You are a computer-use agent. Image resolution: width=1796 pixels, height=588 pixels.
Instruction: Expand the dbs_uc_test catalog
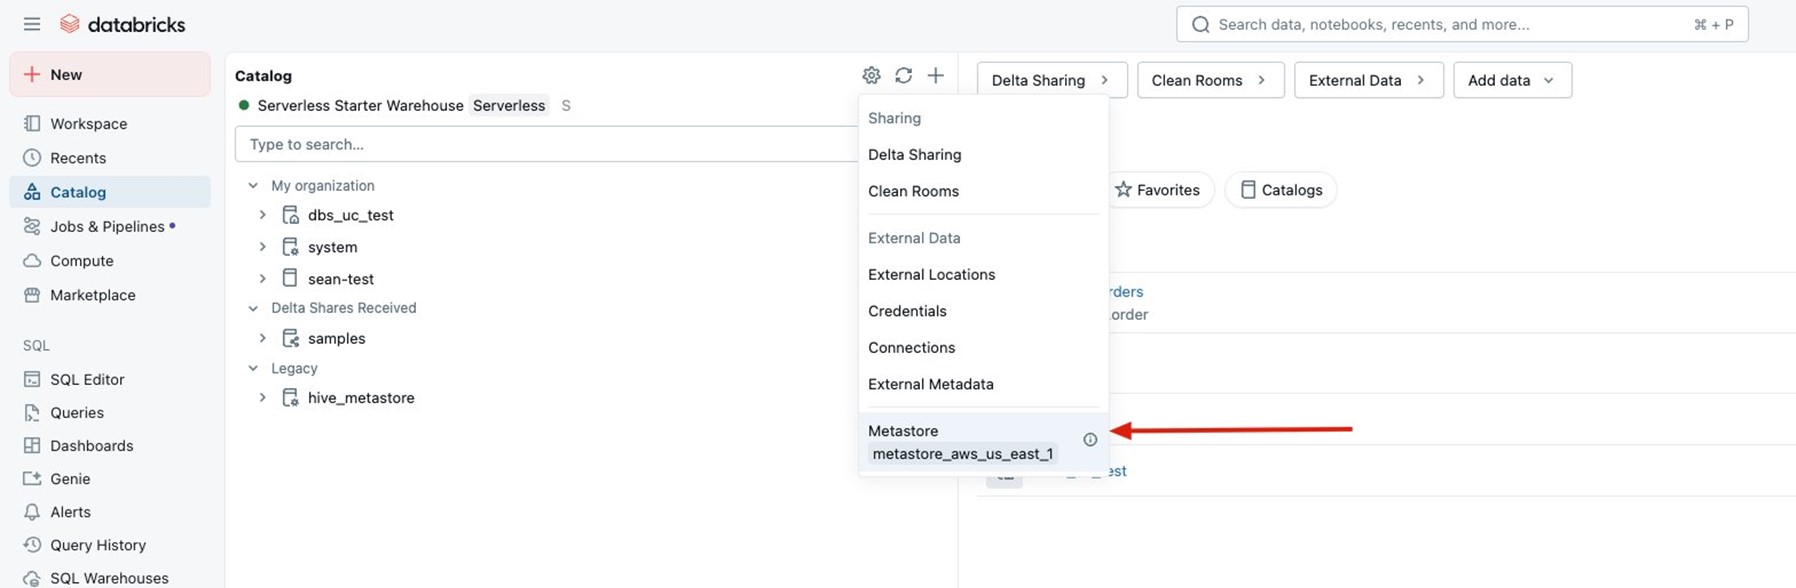pyautogui.click(x=262, y=215)
